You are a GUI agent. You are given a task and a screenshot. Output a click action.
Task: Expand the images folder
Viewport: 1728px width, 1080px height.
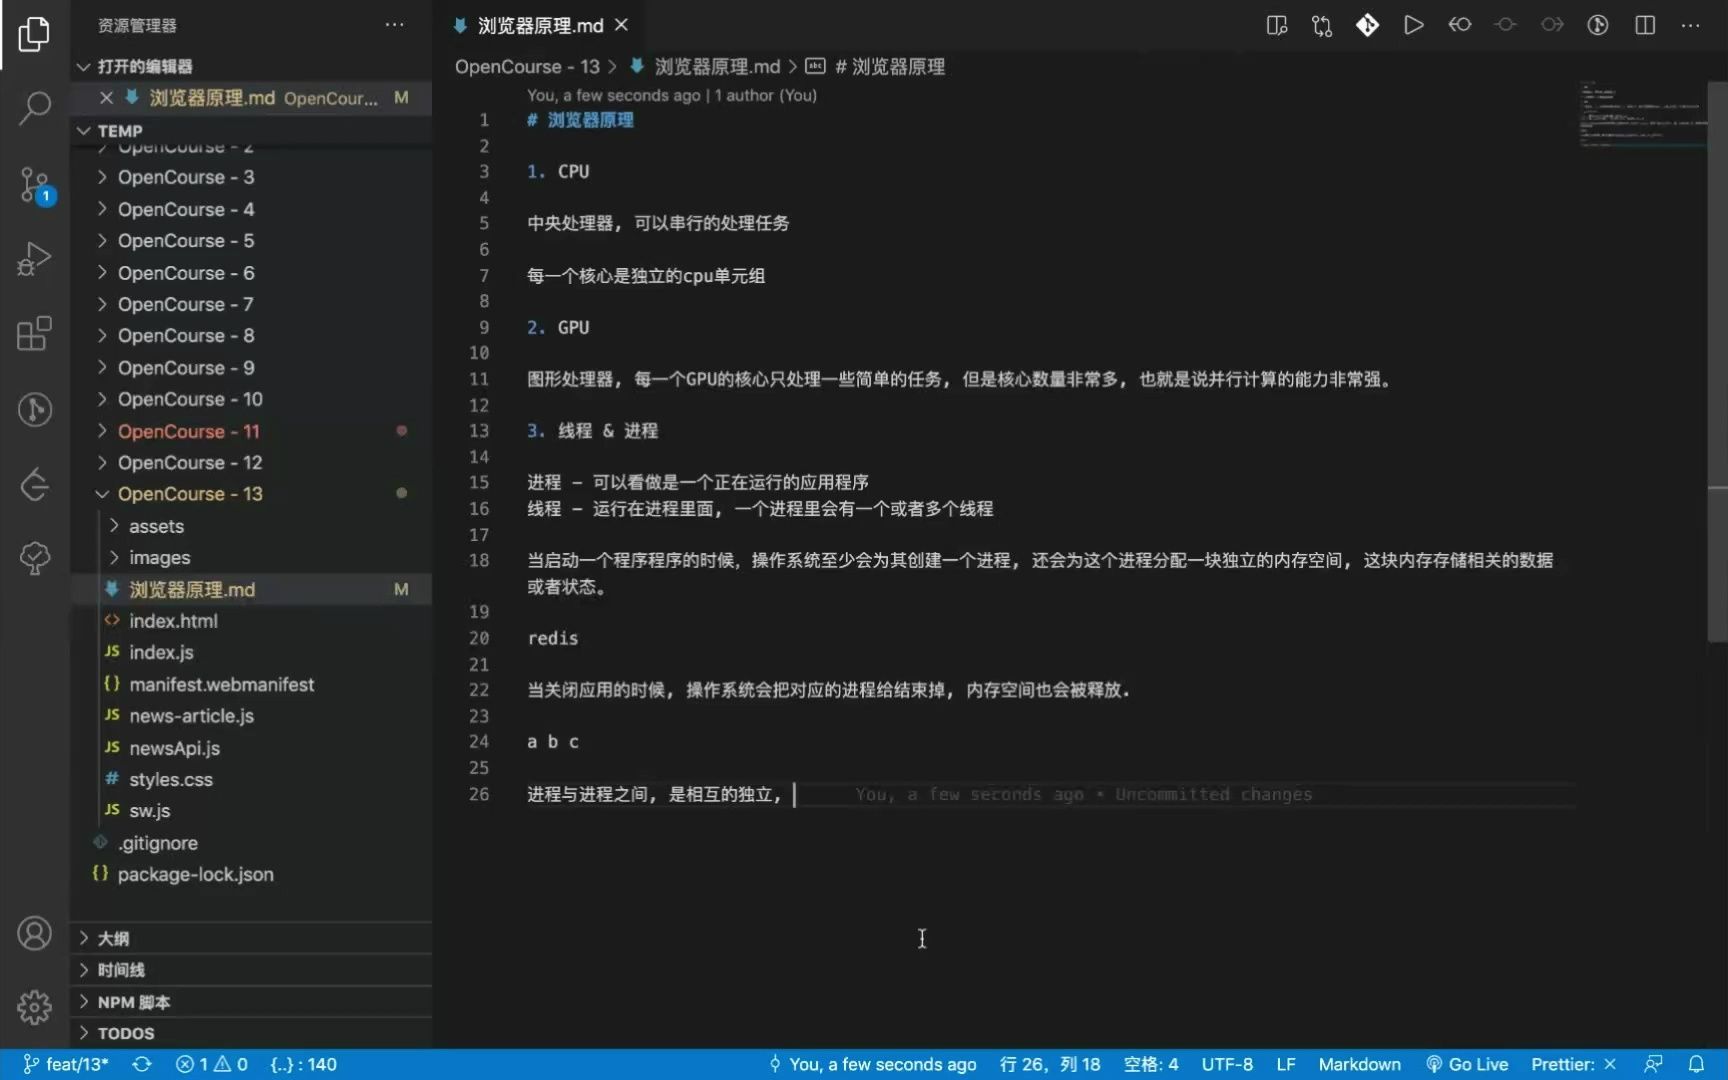pyautogui.click(x=250, y=558)
